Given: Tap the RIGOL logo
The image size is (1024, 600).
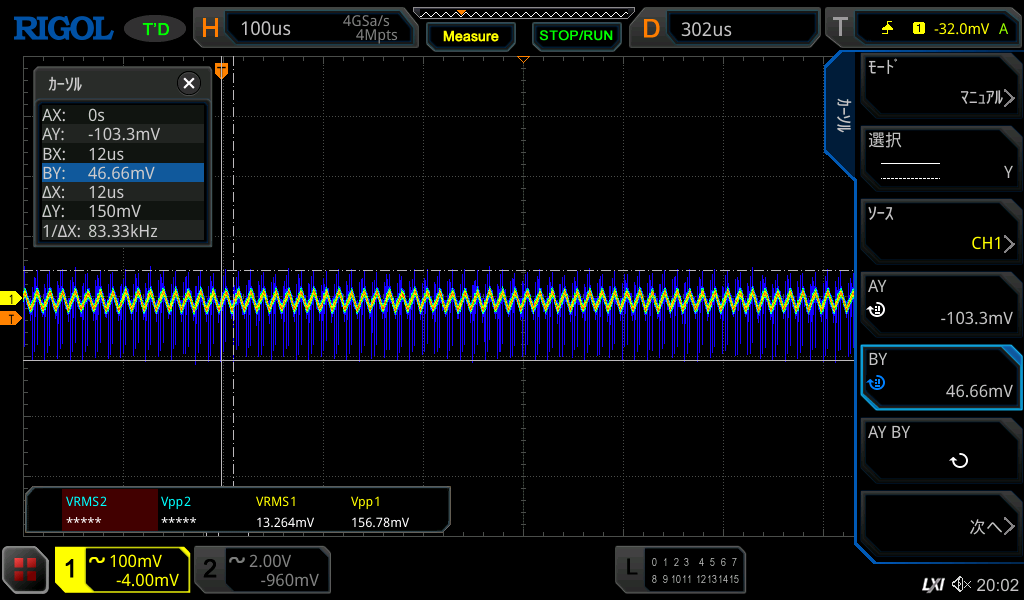Looking at the screenshot, I should (x=62, y=28).
